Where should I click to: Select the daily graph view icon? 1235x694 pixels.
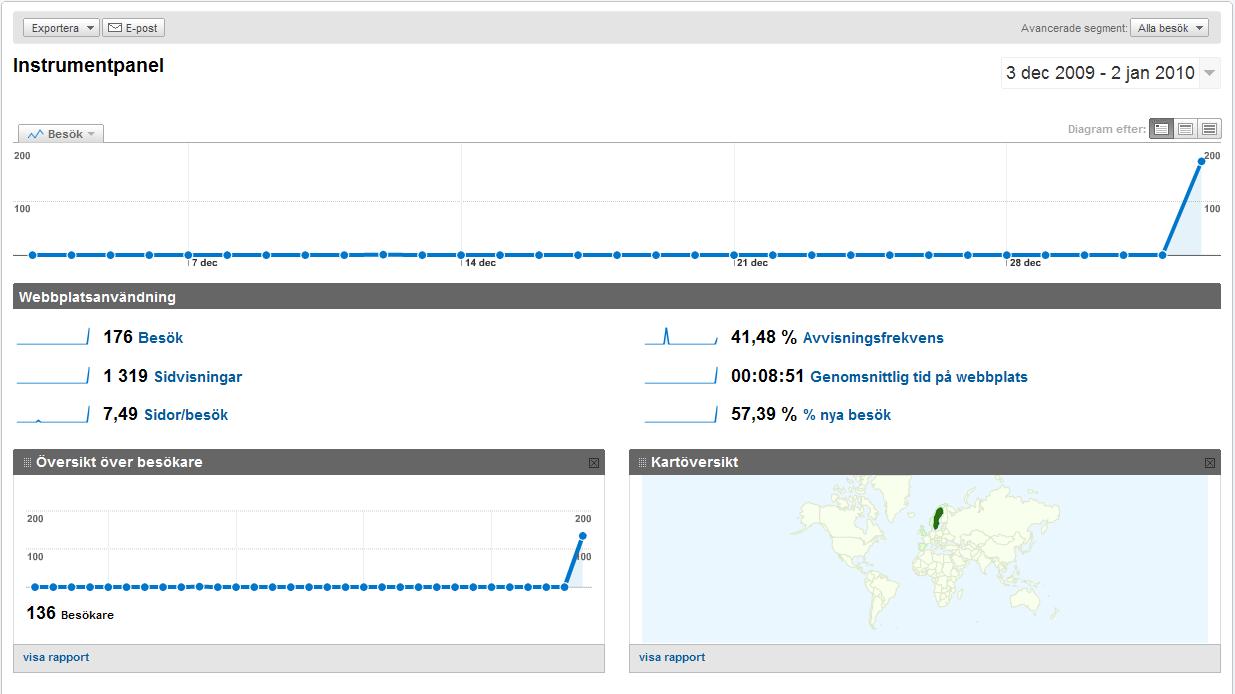(1161, 129)
